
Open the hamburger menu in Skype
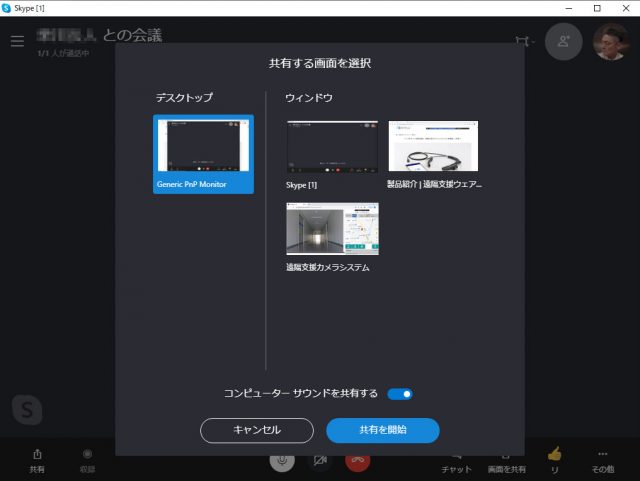(x=17, y=41)
